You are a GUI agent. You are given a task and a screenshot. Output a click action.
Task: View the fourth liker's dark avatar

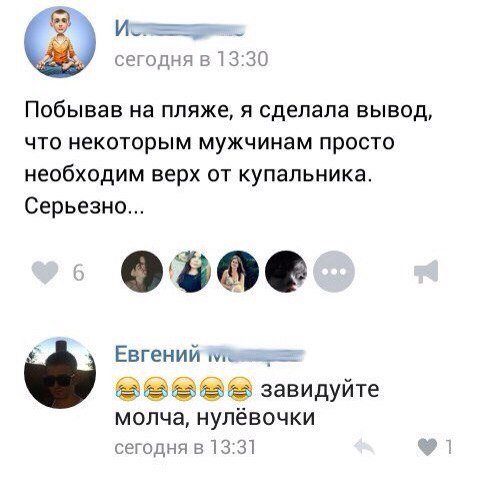pyautogui.click(x=286, y=272)
